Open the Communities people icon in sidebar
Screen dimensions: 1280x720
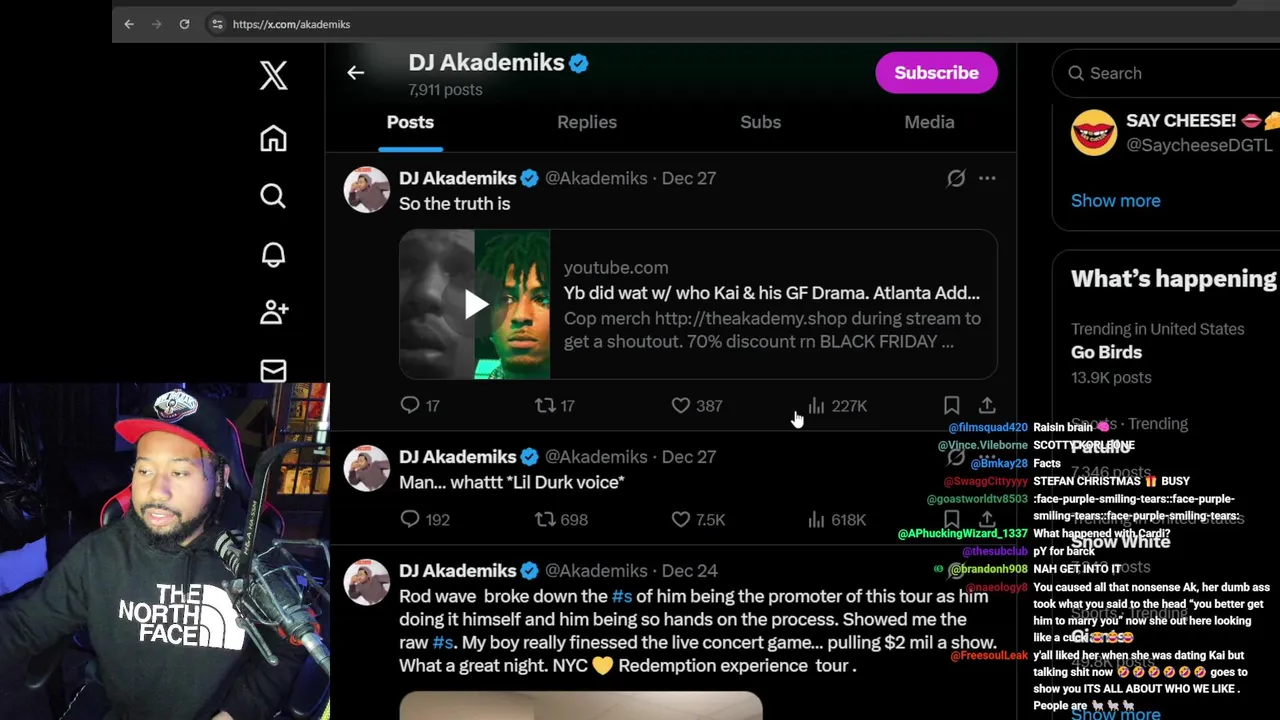273,312
